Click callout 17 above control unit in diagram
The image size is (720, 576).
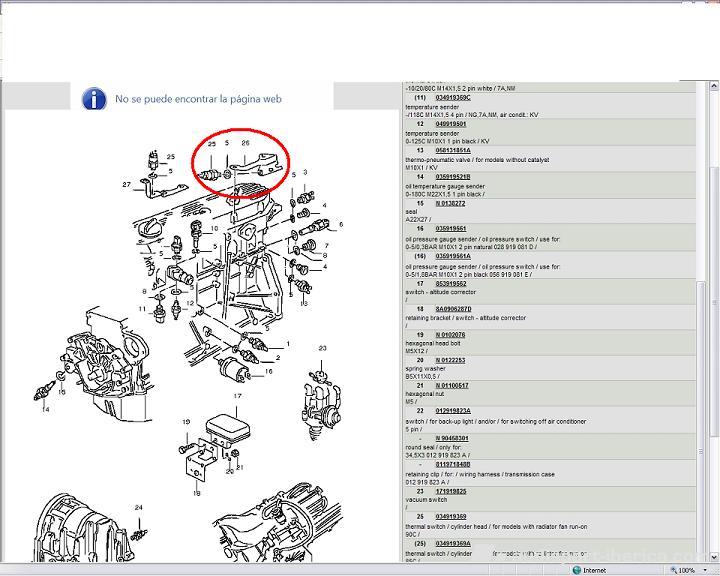237,395
